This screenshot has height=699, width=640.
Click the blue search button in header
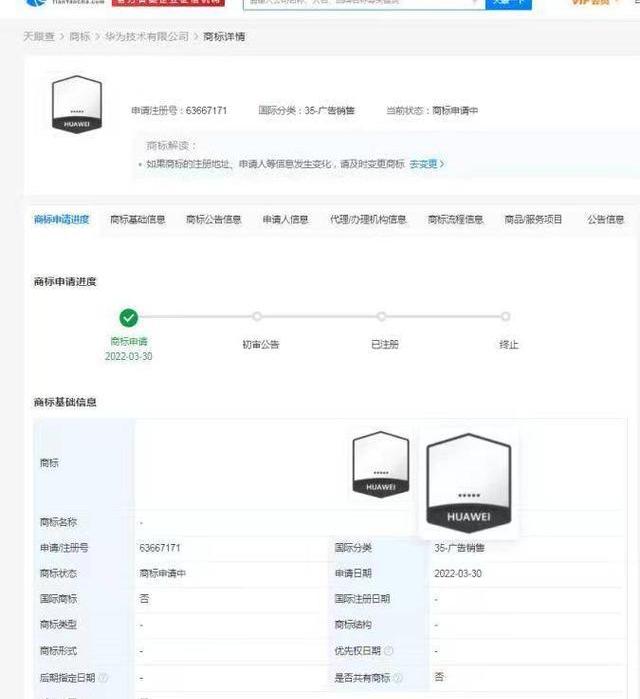tap(508, 3)
